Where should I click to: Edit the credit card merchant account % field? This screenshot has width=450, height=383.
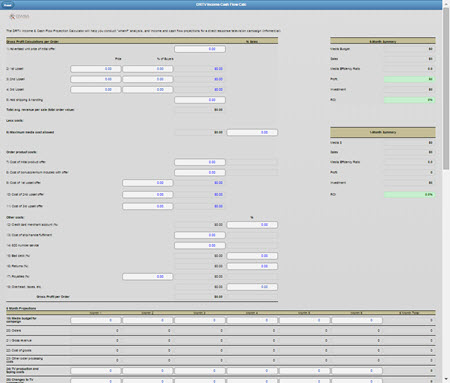click(x=252, y=225)
